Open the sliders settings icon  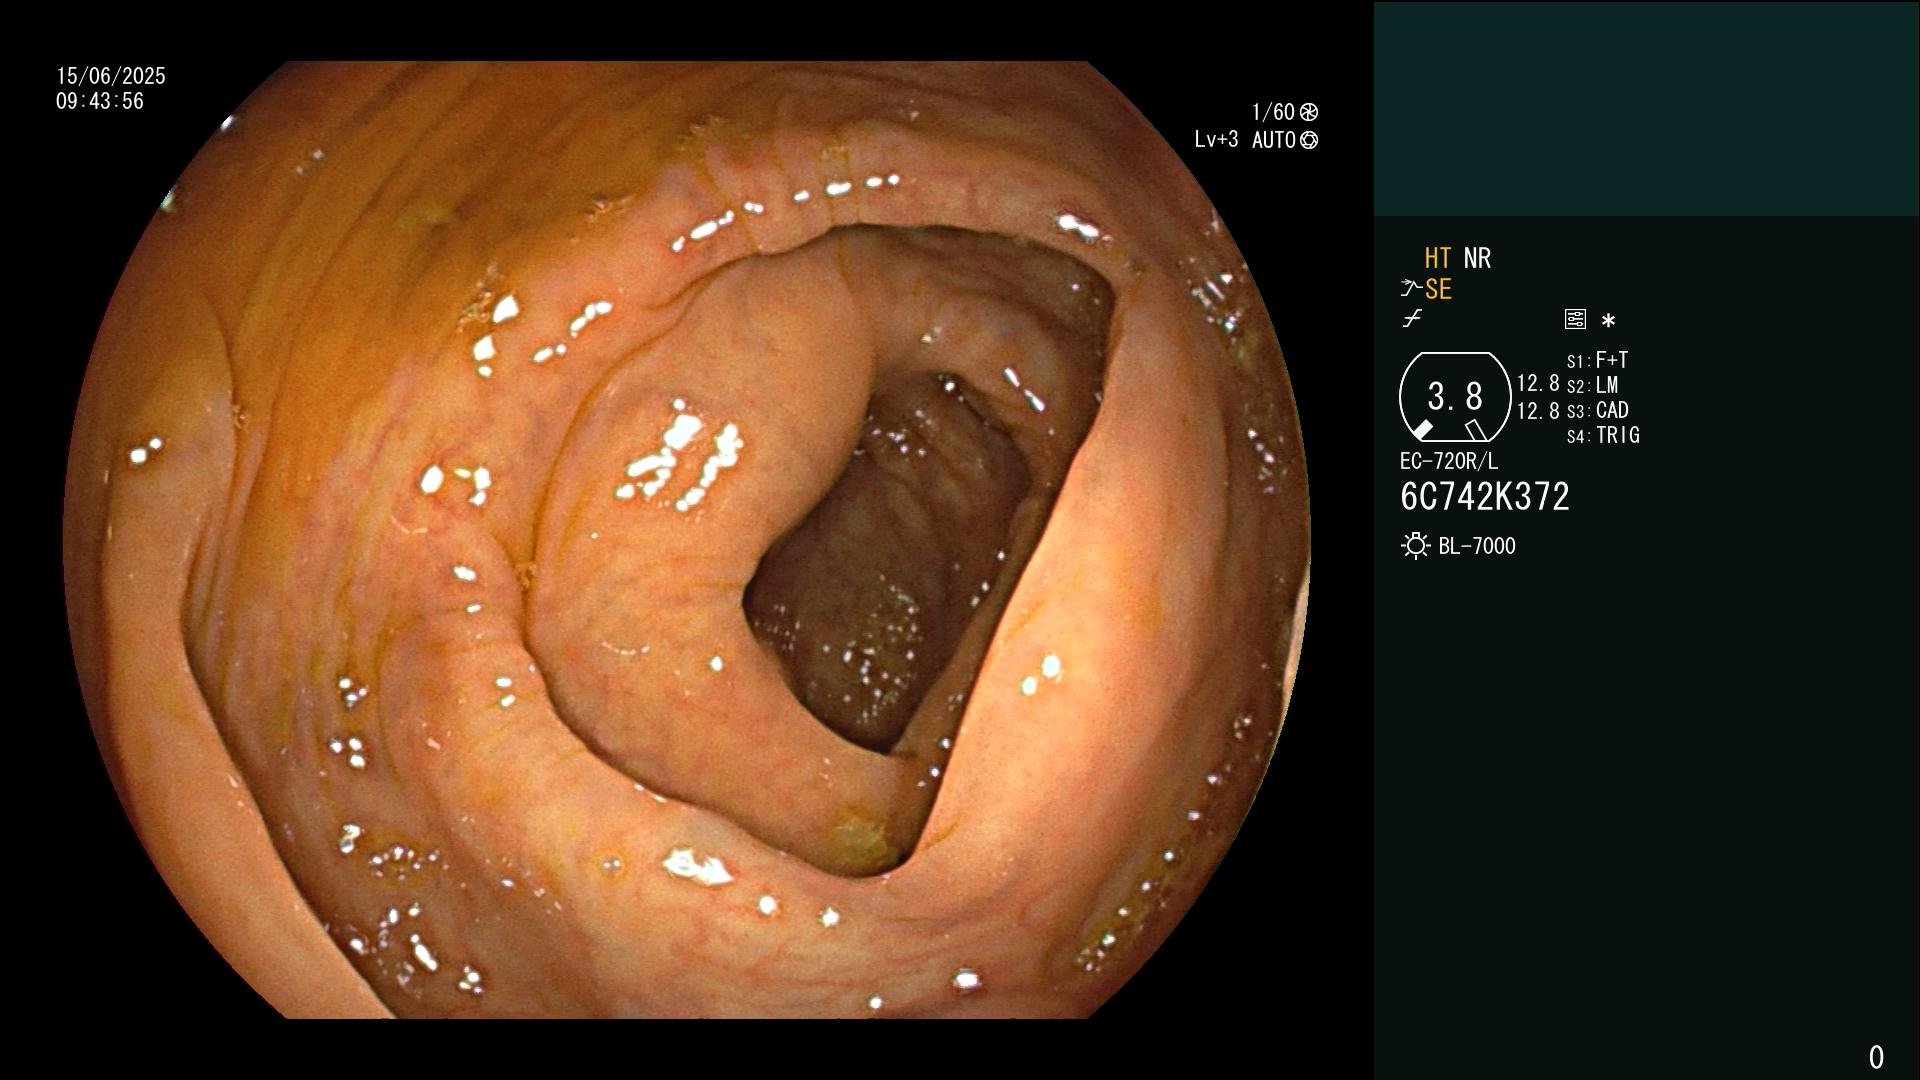[1575, 319]
